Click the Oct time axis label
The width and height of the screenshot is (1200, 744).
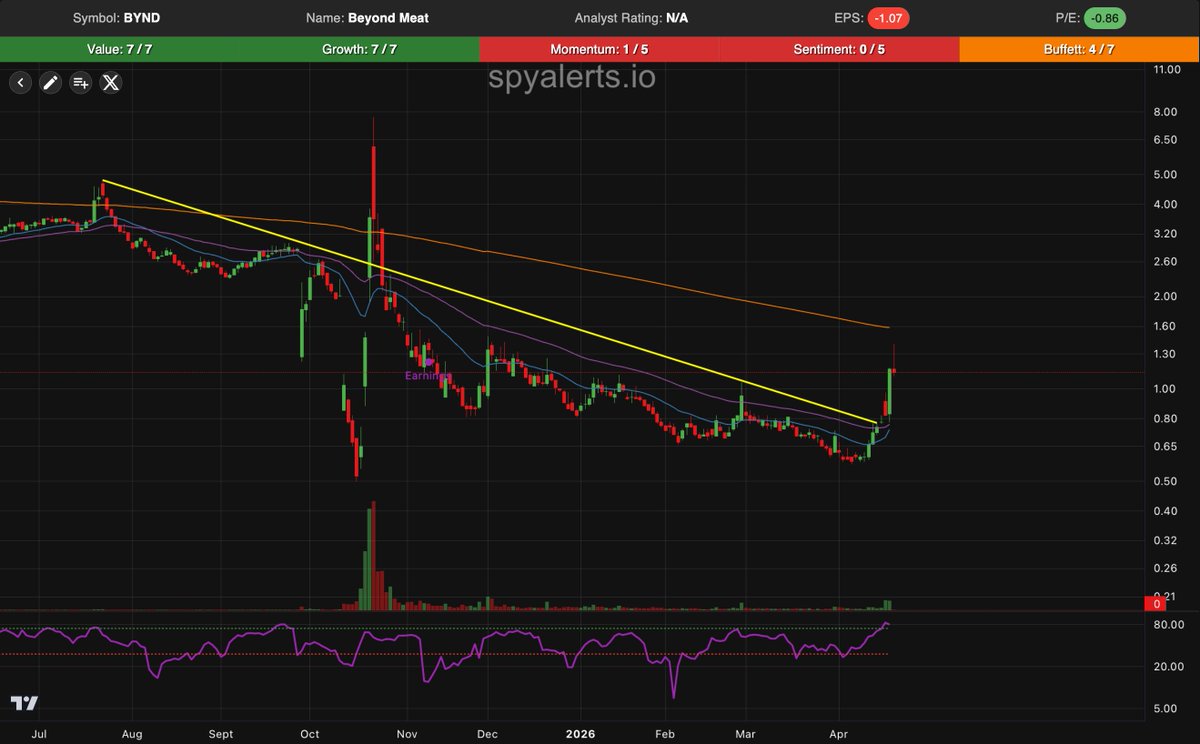[x=310, y=733]
